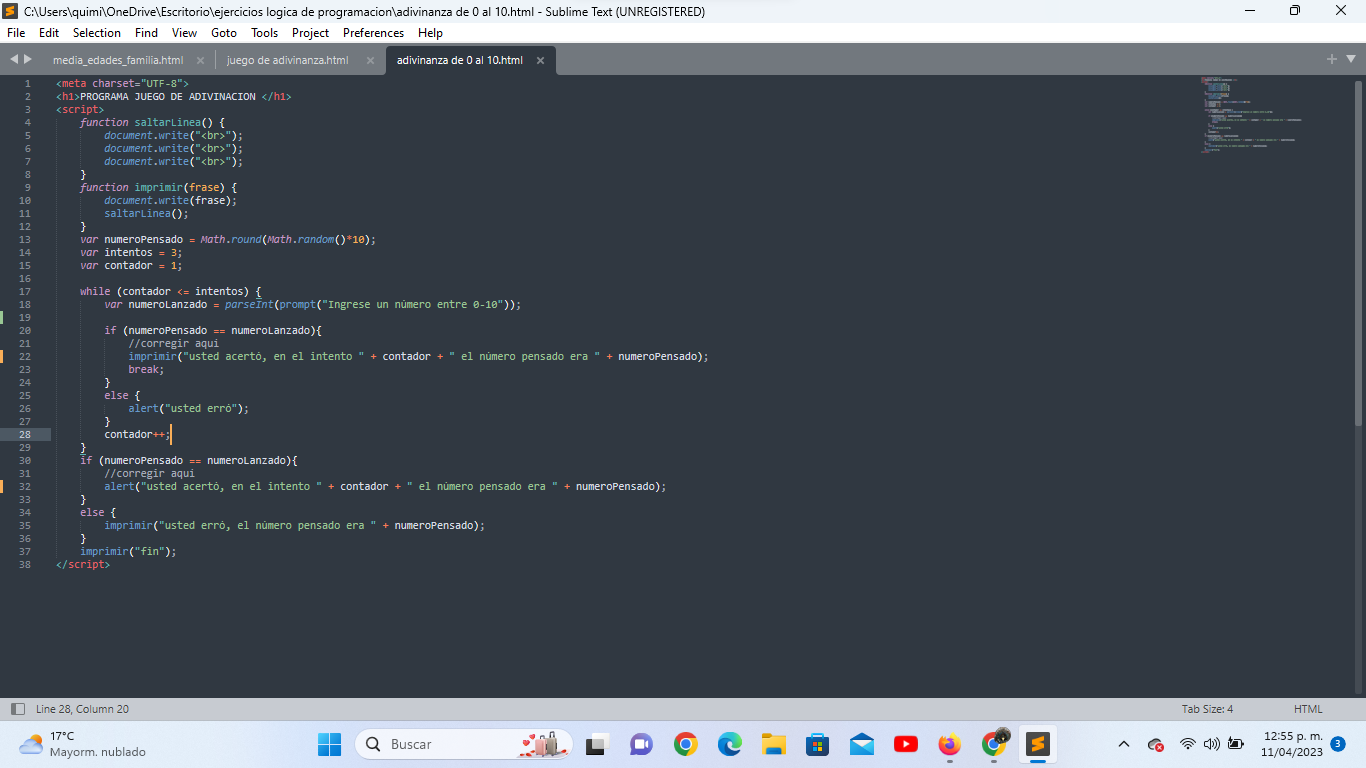Image resolution: width=1366 pixels, height=768 pixels.
Task: Open the File menu
Action: pos(16,33)
